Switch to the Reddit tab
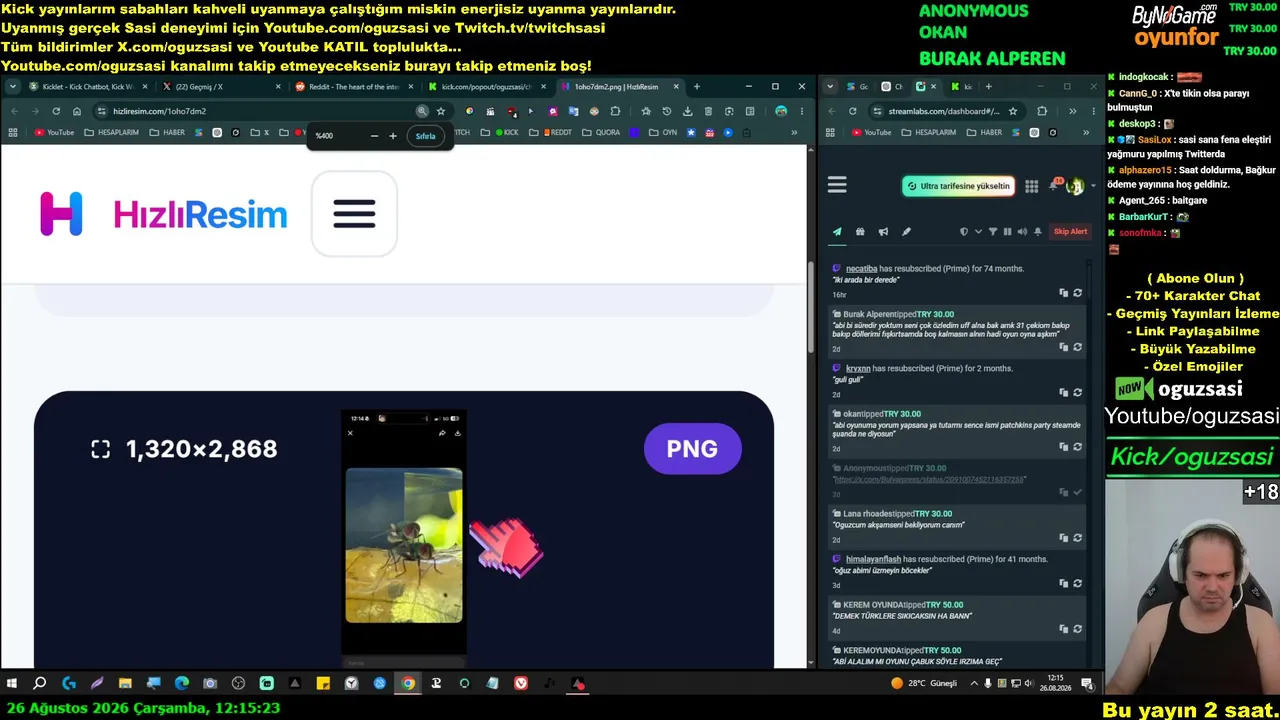Screen dimensions: 1280x720 (x=355, y=87)
